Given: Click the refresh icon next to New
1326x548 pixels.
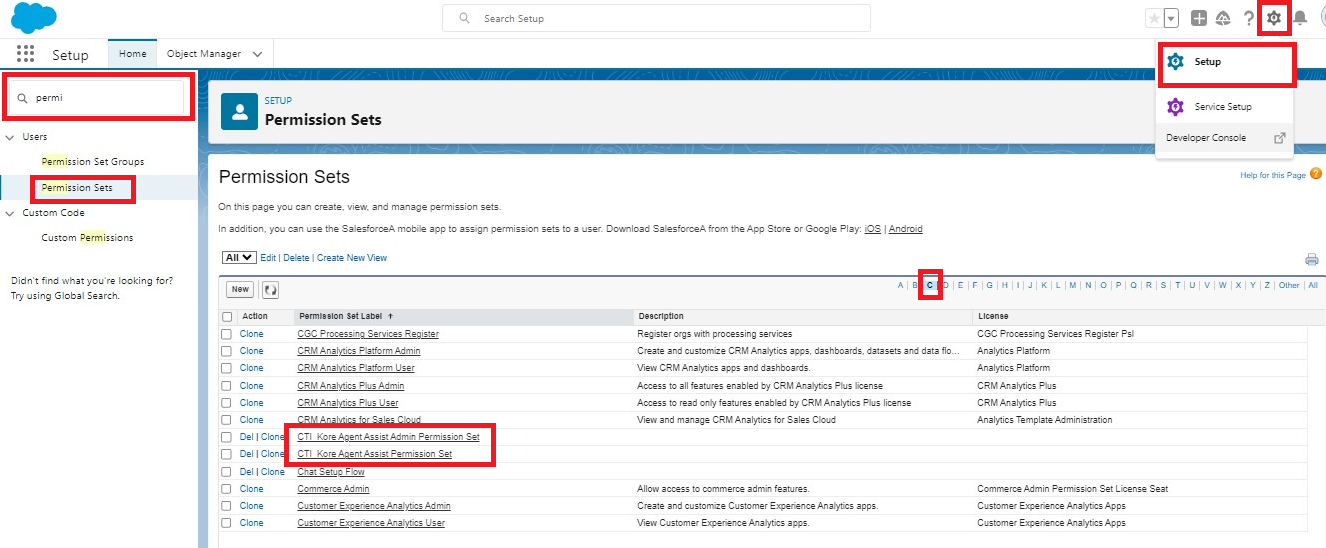Looking at the screenshot, I should 270,290.
